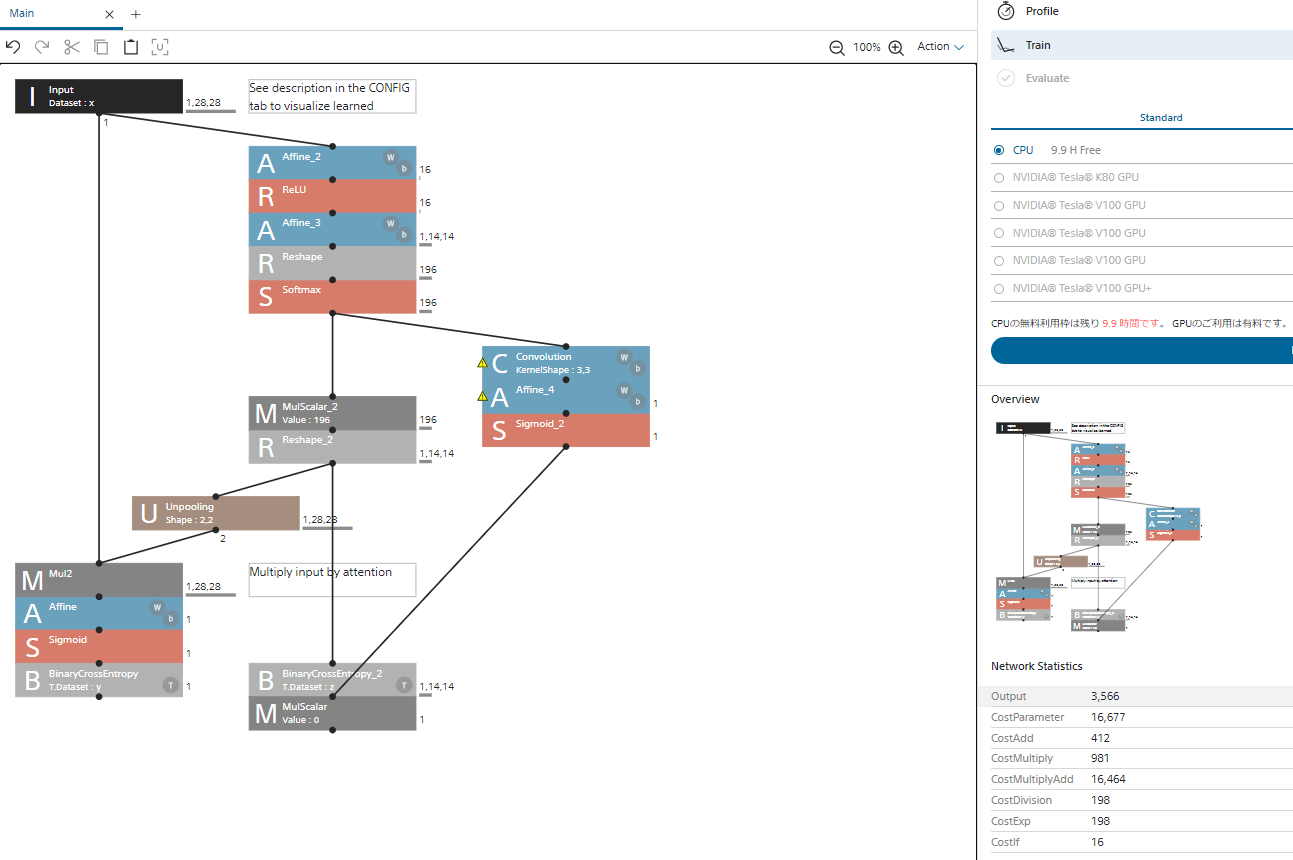Viewport: 1293px width, 860px height.
Task: Open the Main network tab
Action: (x=22, y=14)
